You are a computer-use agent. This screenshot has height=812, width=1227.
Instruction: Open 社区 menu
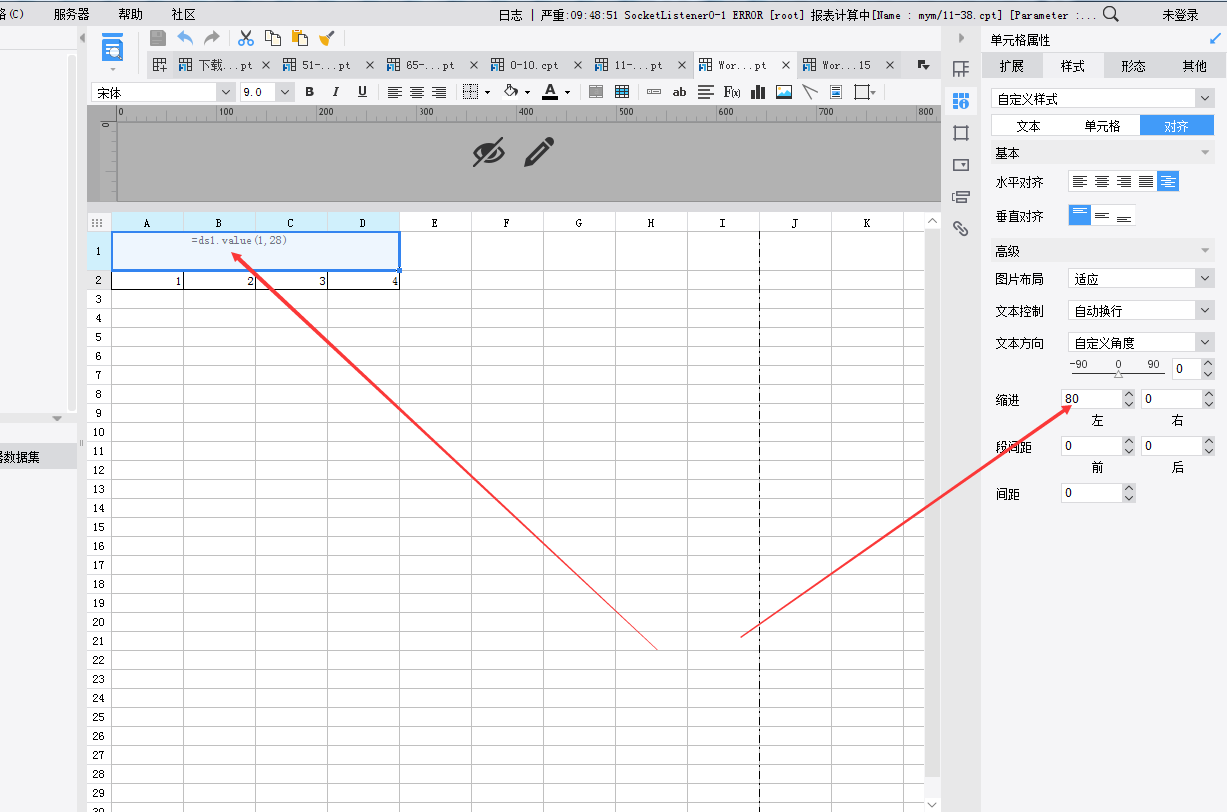[x=184, y=14]
